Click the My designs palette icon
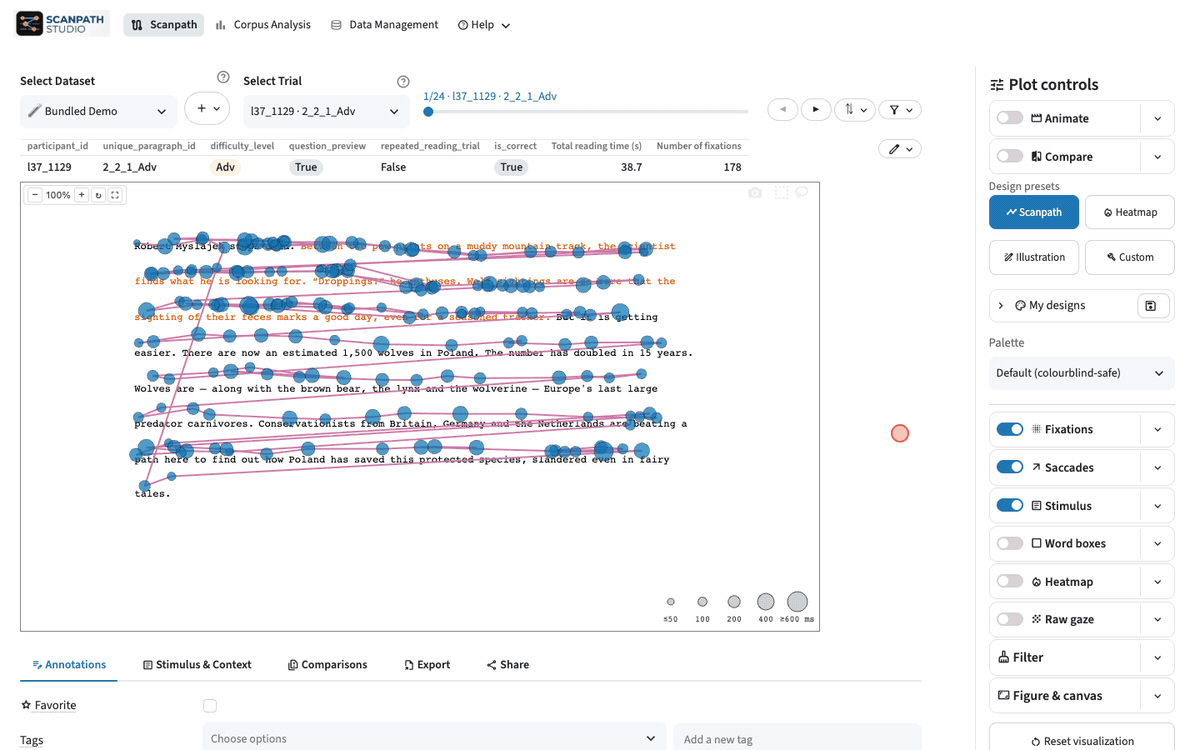Image resolution: width=1200 pixels, height=750 pixels. pyautogui.click(x=1020, y=305)
